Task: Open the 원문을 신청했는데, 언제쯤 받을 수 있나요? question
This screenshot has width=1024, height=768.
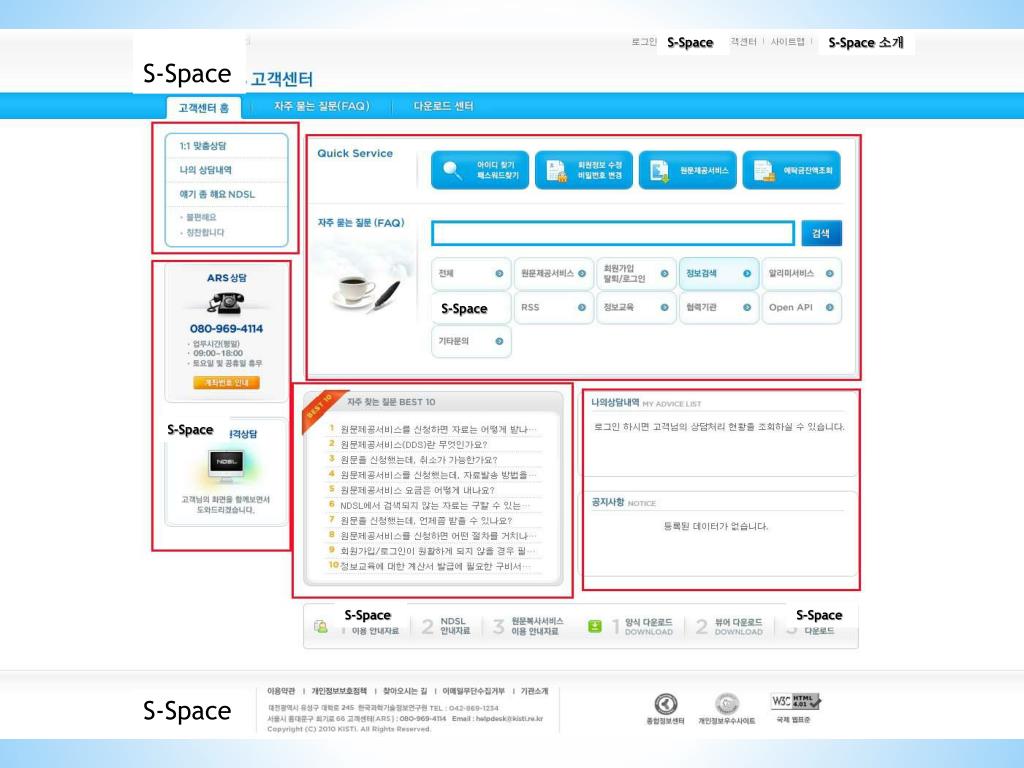Action: pyautogui.click(x=426, y=521)
